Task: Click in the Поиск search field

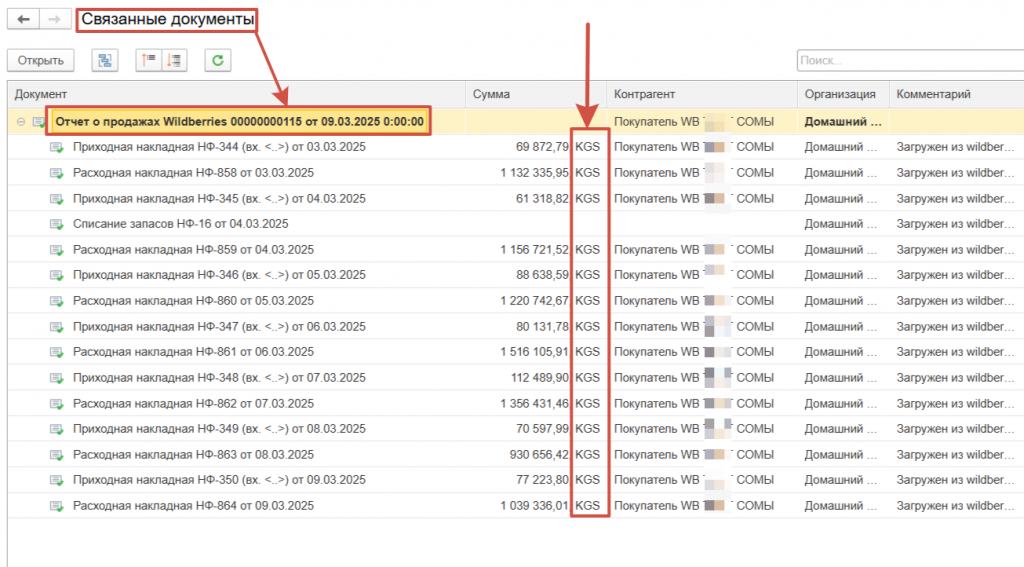Action: (x=908, y=61)
